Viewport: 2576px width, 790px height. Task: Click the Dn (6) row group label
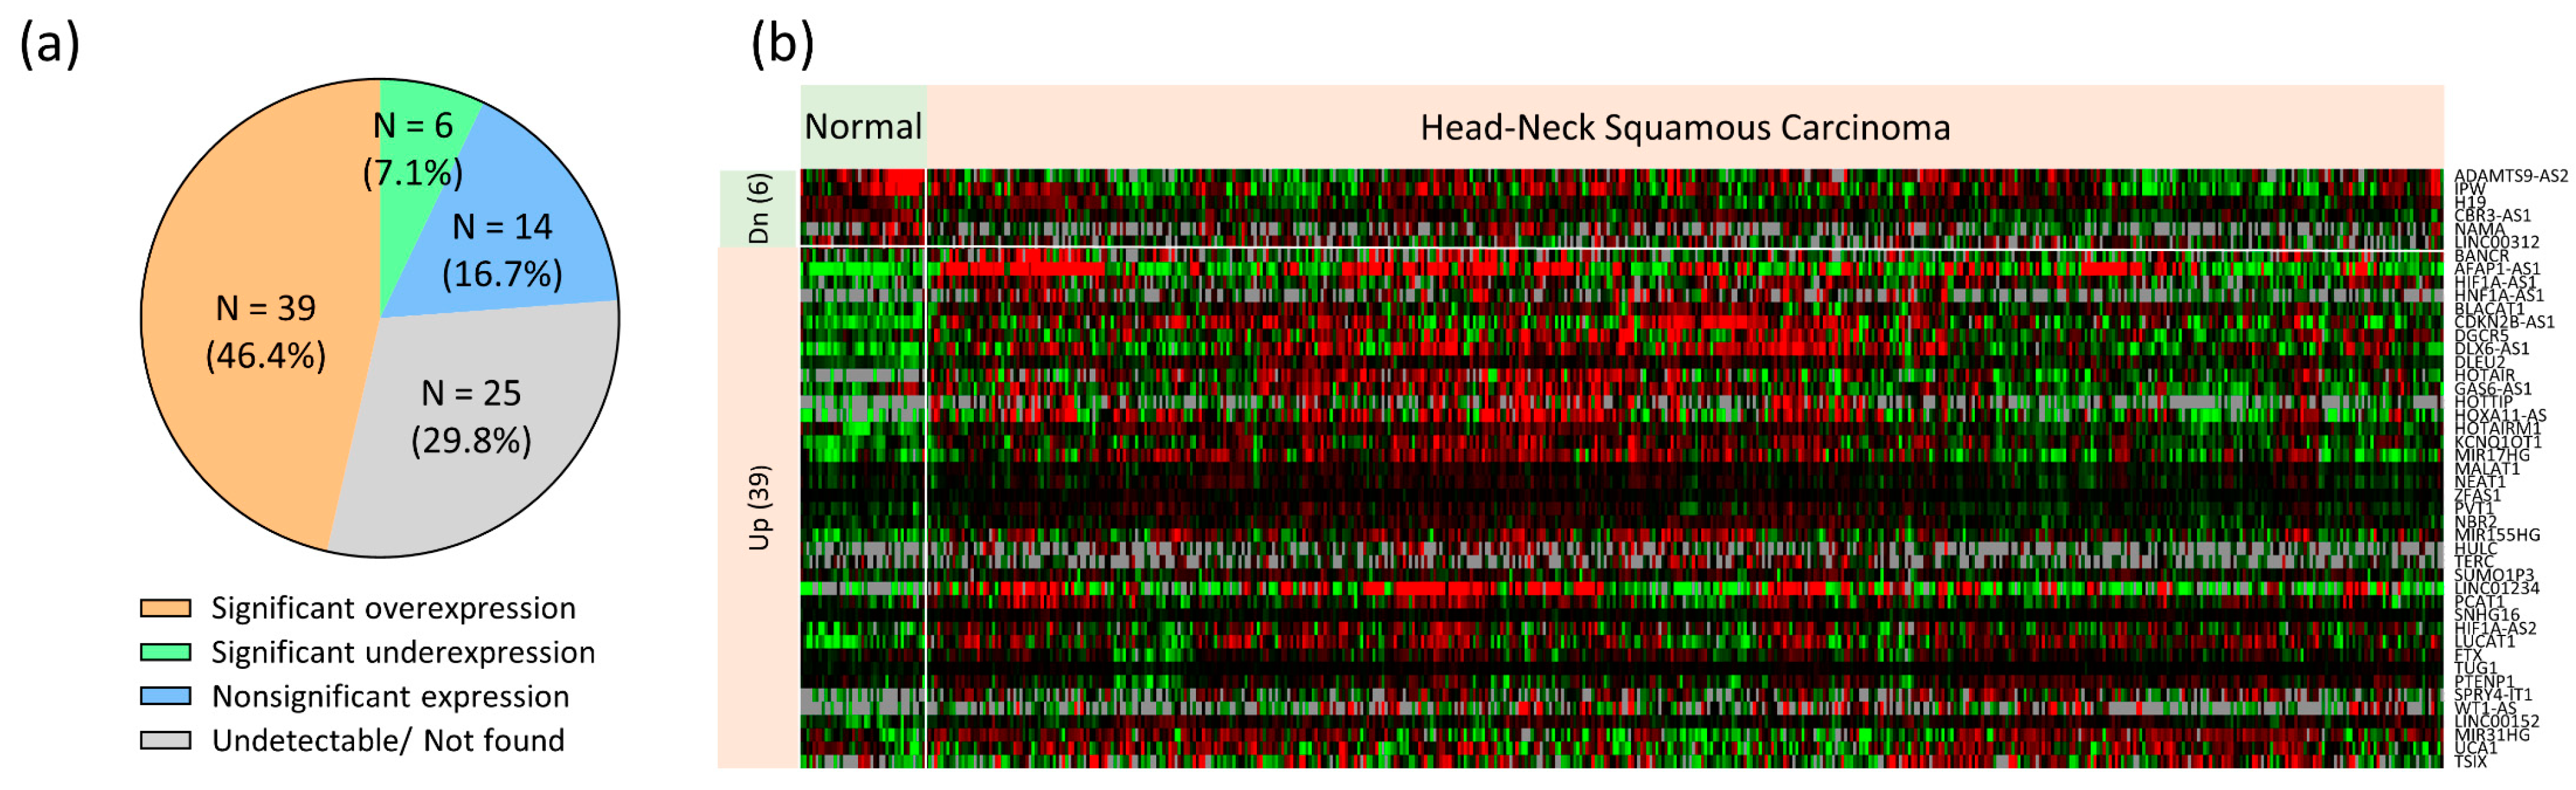(x=759, y=208)
